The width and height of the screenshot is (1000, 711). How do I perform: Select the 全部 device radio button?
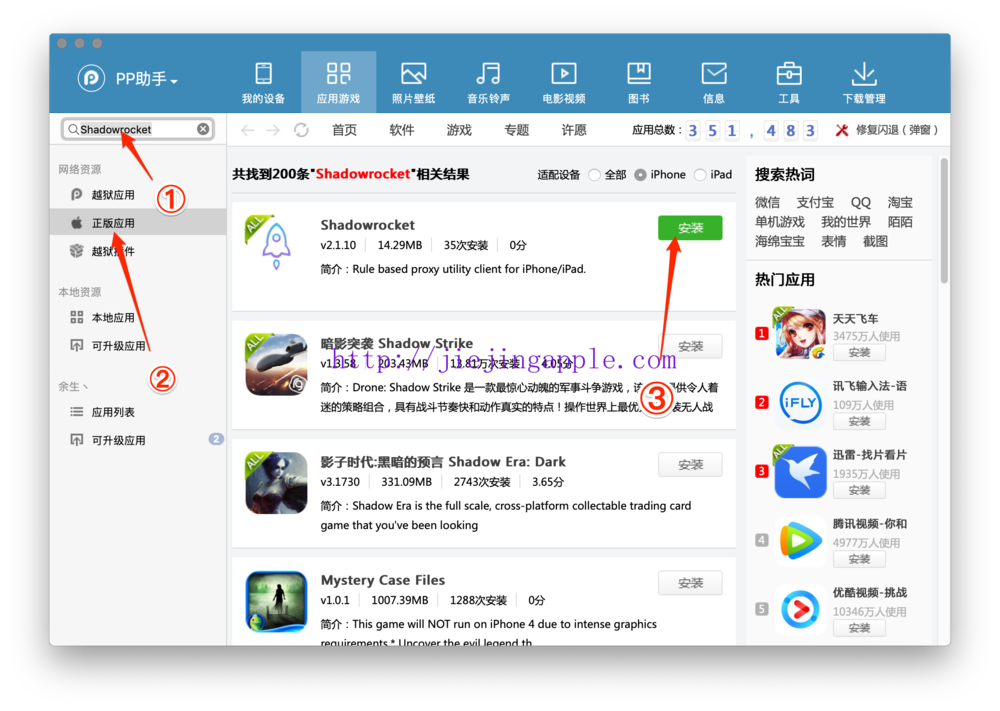coord(594,175)
